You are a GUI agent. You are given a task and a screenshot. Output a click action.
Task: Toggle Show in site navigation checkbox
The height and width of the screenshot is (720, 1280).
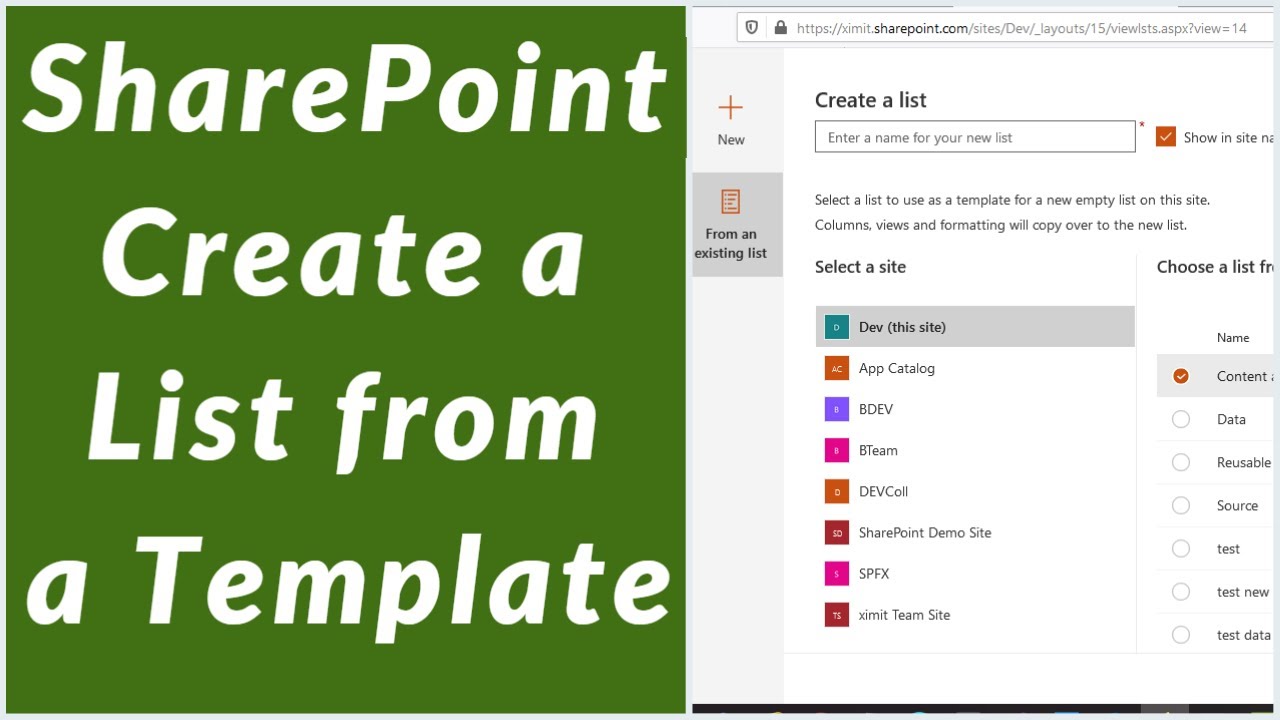pyautogui.click(x=1166, y=137)
